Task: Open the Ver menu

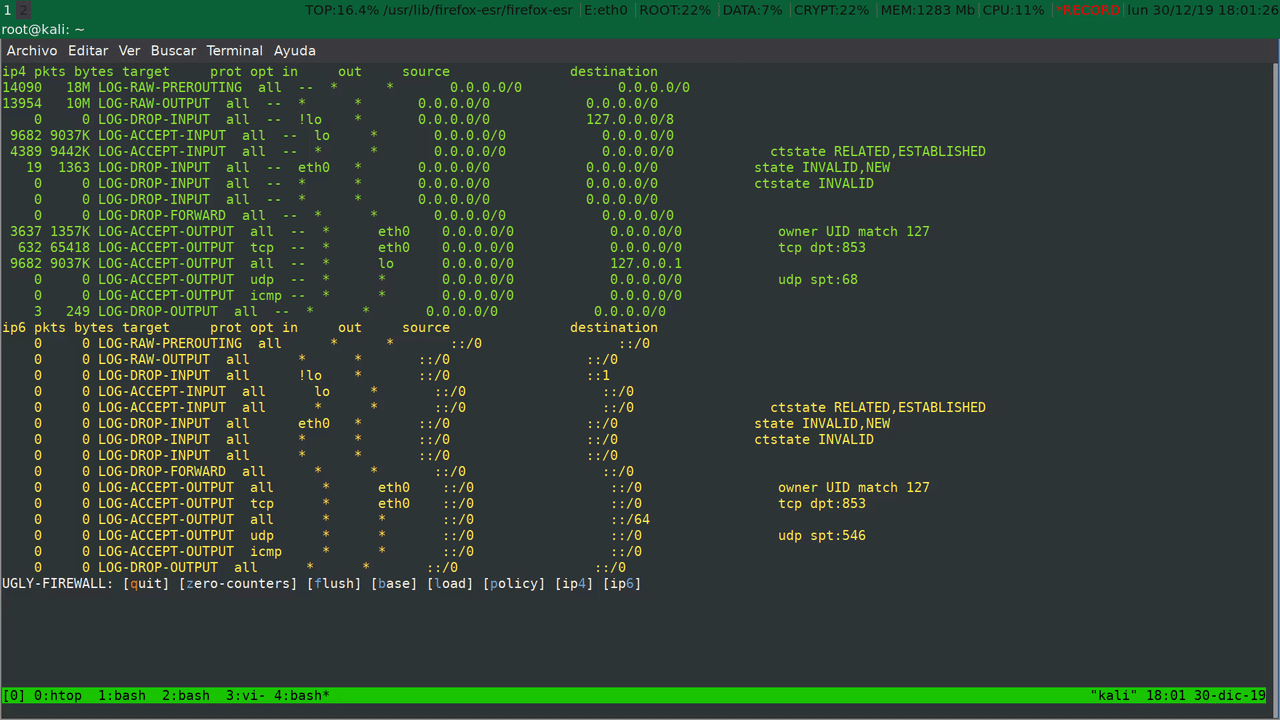Action: point(129,50)
